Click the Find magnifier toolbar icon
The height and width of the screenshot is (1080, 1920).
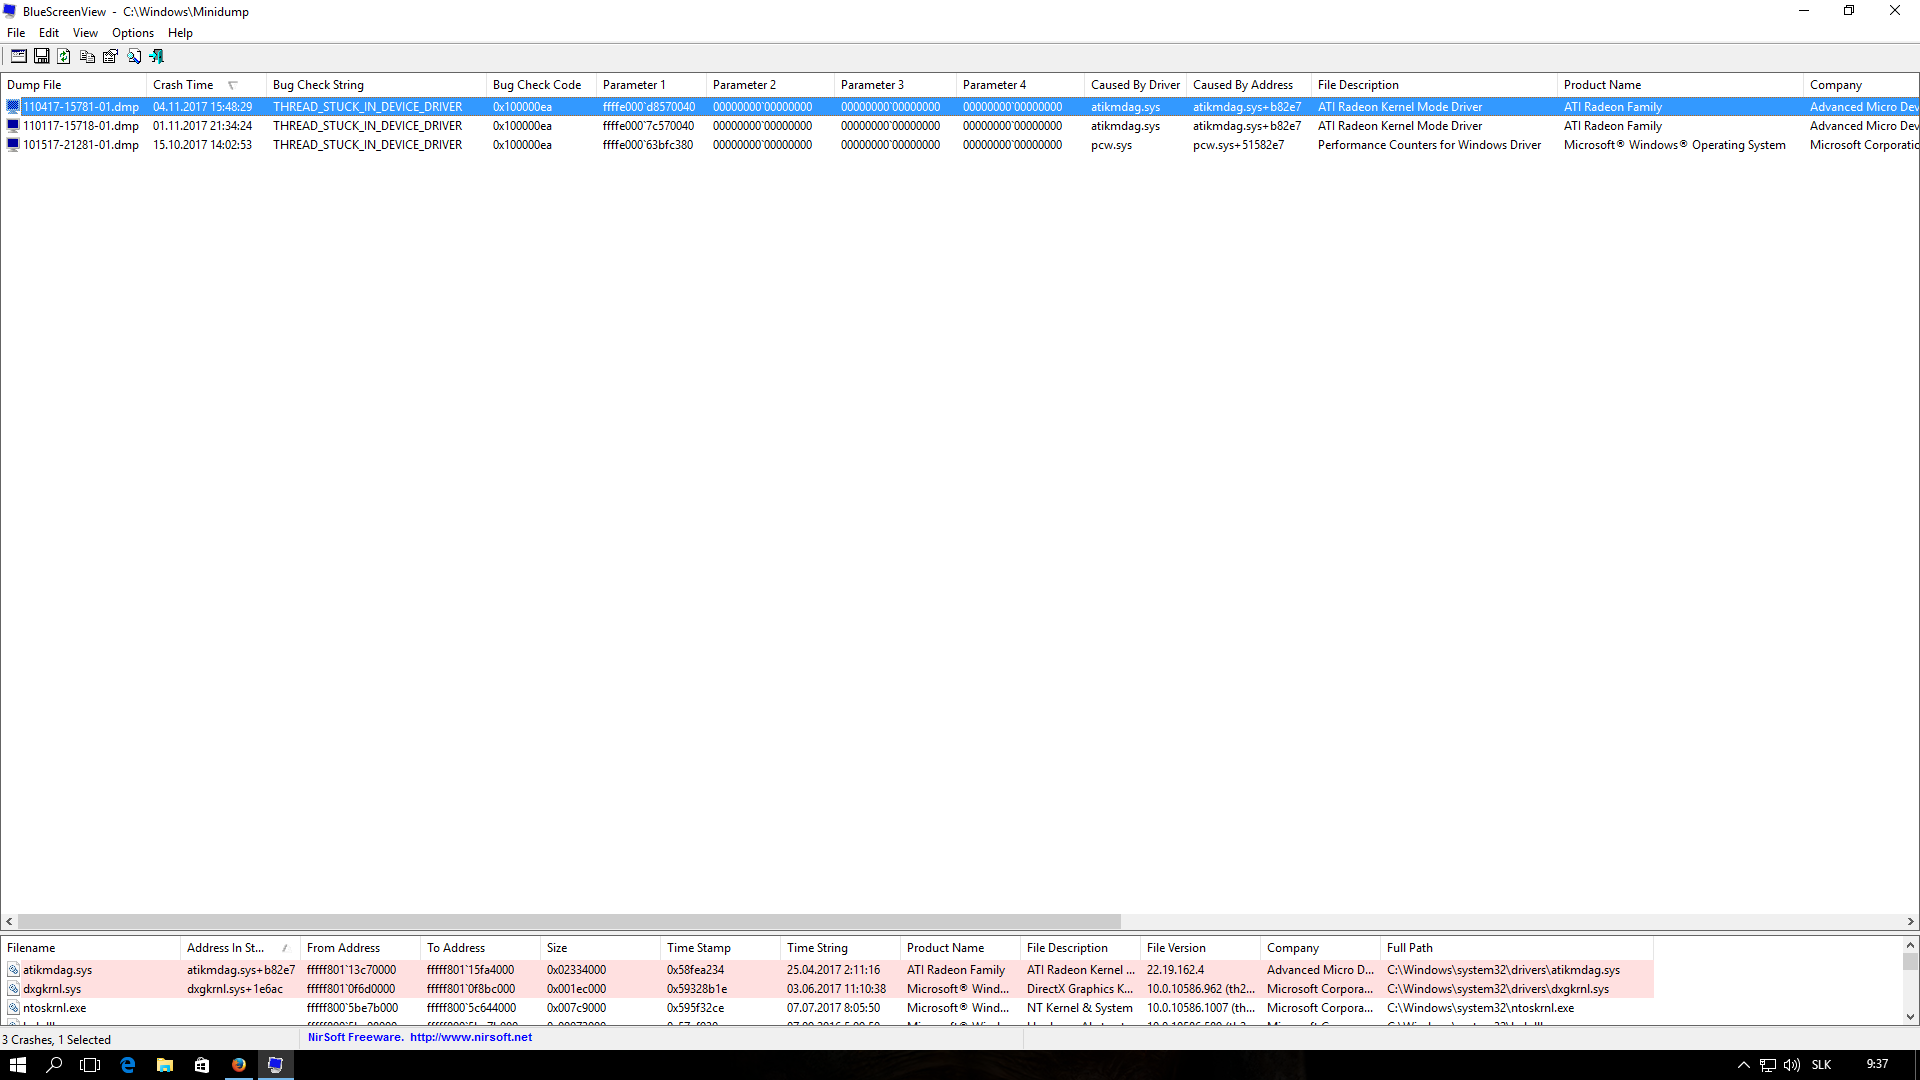click(134, 56)
